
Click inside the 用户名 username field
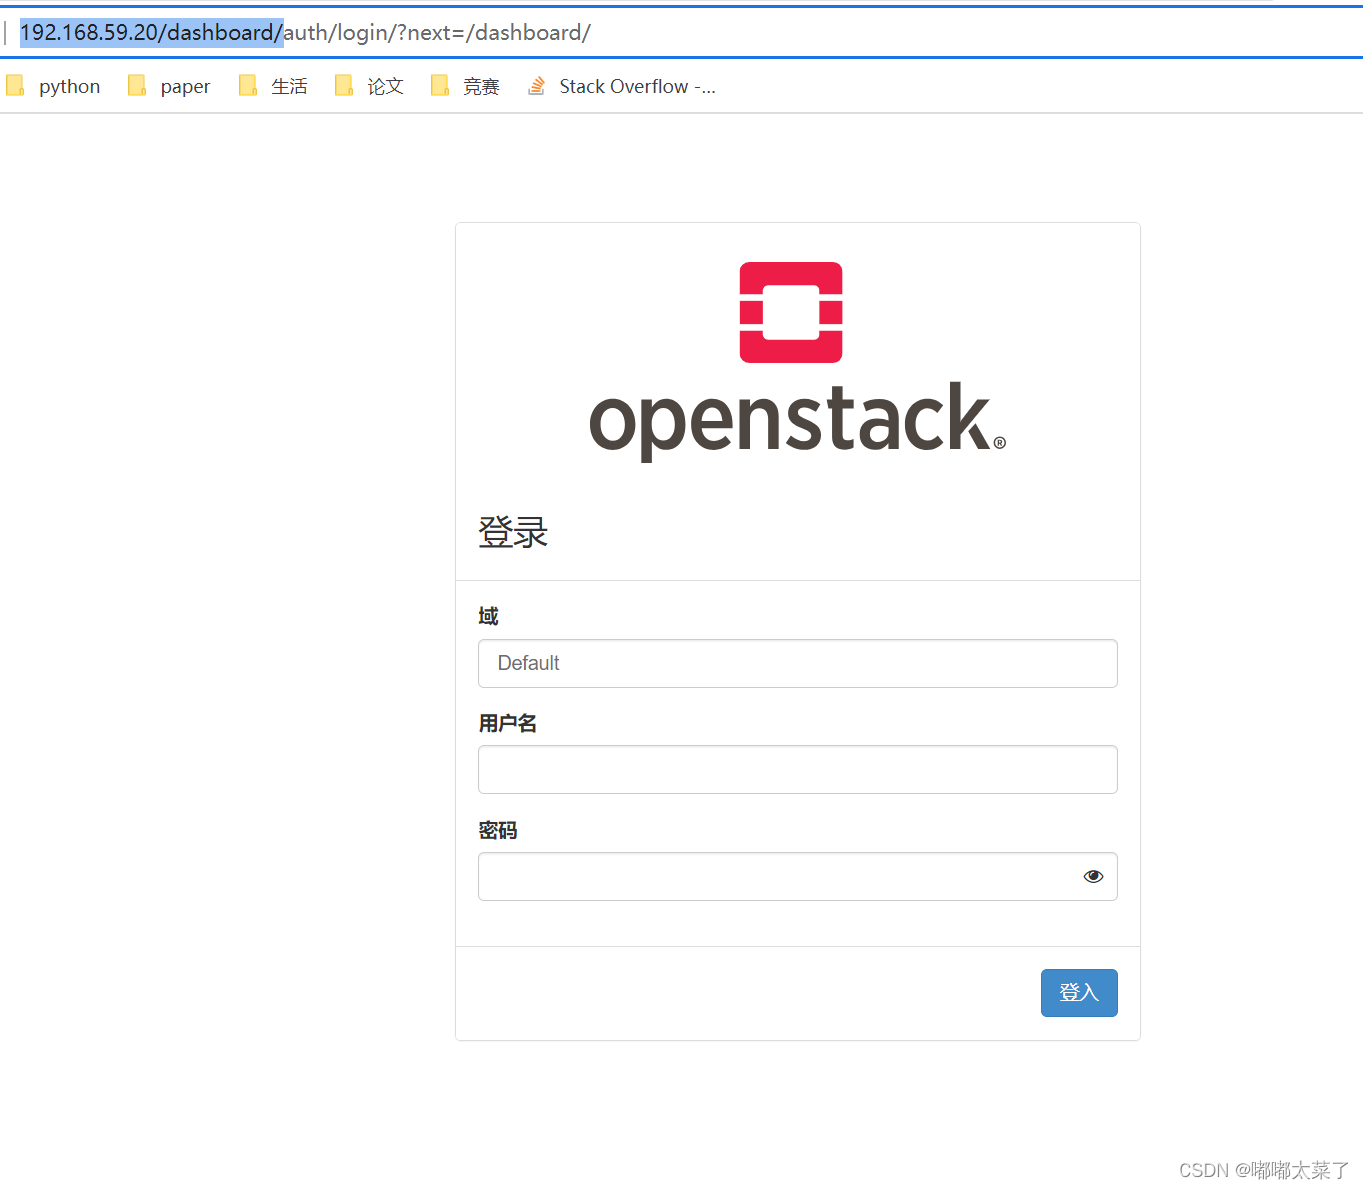pyautogui.click(x=797, y=769)
